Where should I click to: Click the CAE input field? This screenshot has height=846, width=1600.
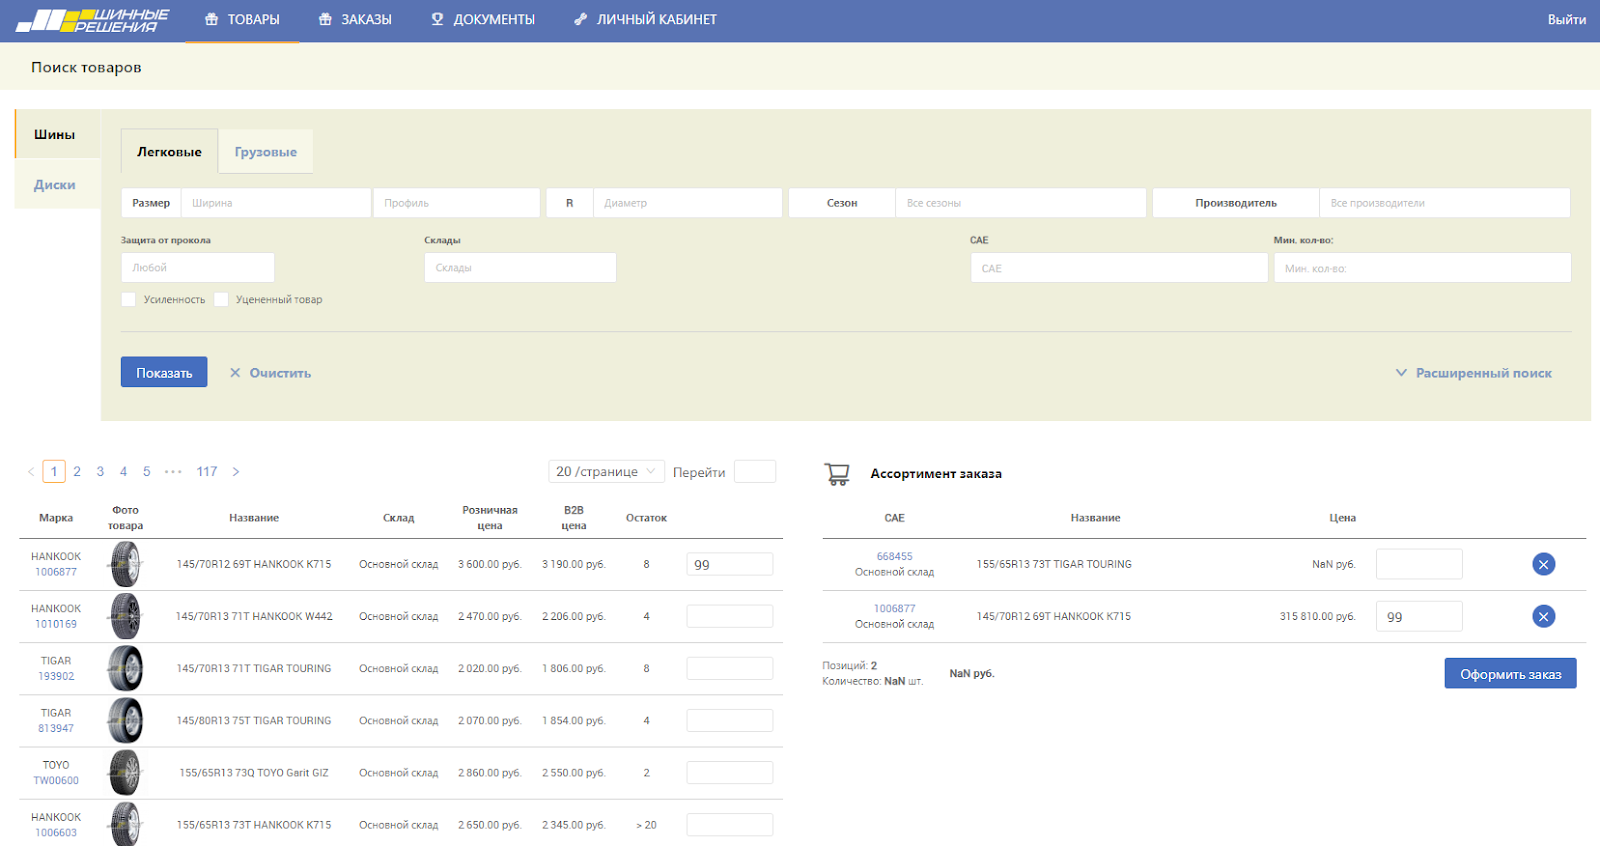tap(1119, 268)
